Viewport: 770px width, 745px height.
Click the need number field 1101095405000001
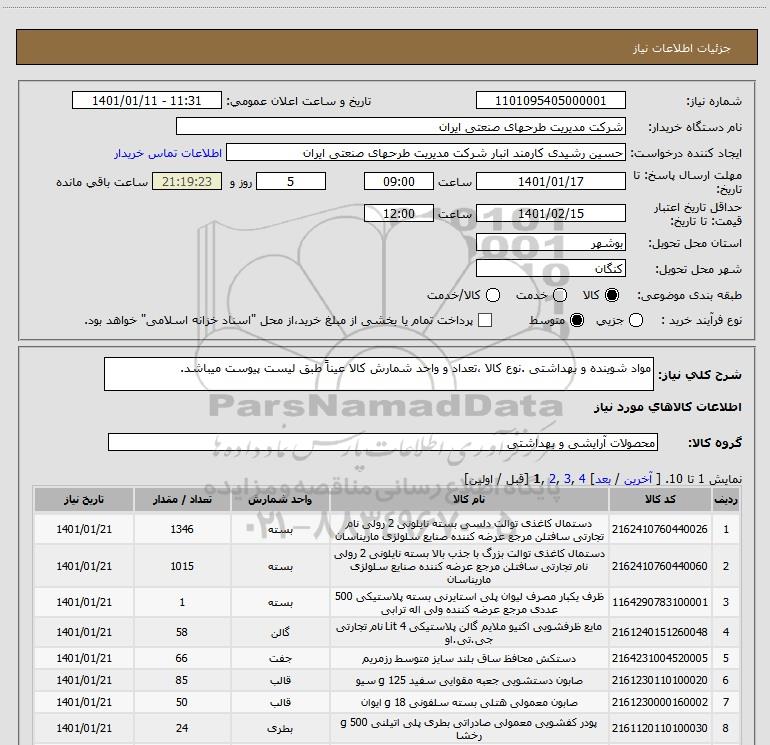[550, 101]
